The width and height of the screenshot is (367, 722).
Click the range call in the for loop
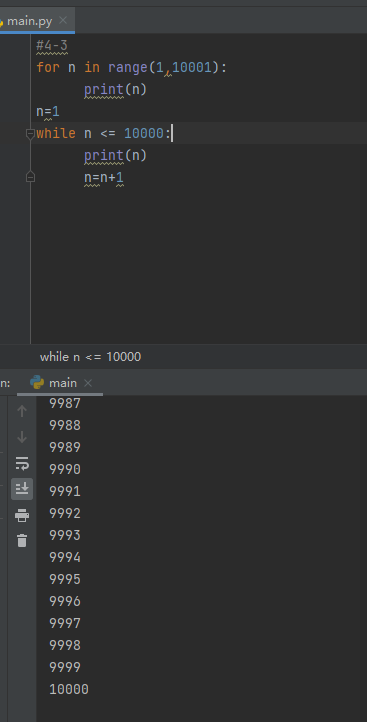coord(128,68)
